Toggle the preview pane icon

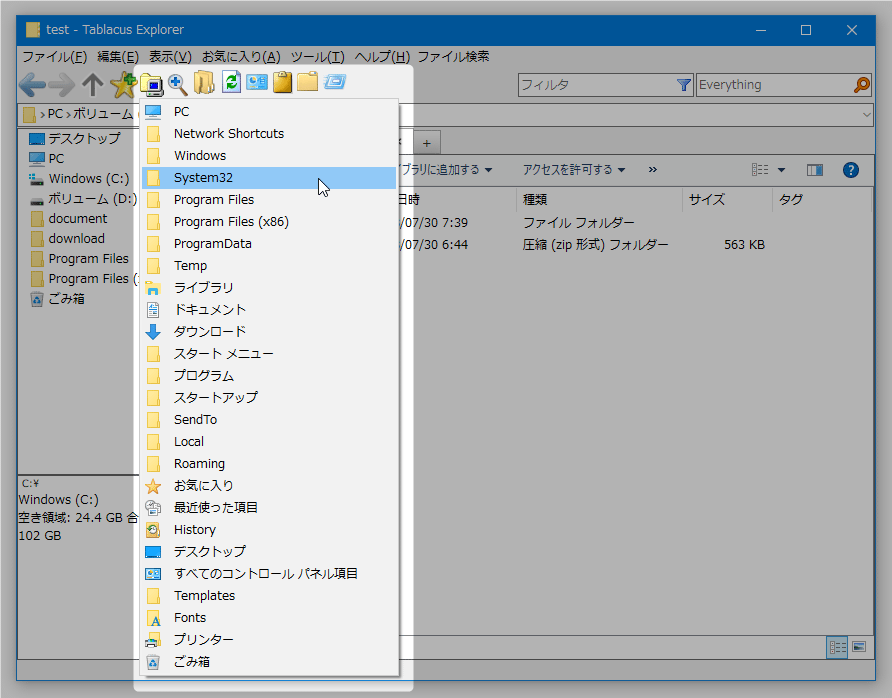point(815,170)
